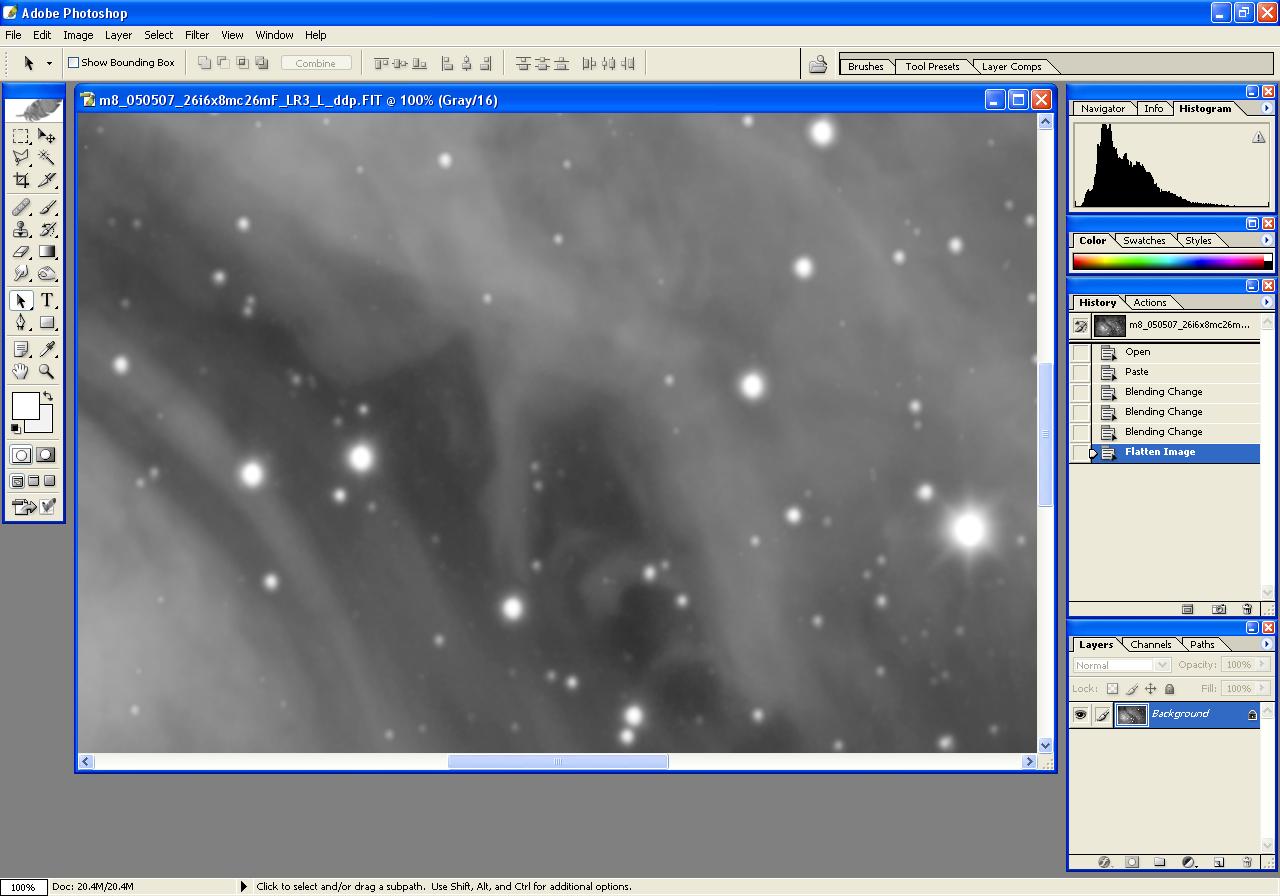Click the color spectrum ramp bar
The width and height of the screenshot is (1280, 896).
(1167, 262)
